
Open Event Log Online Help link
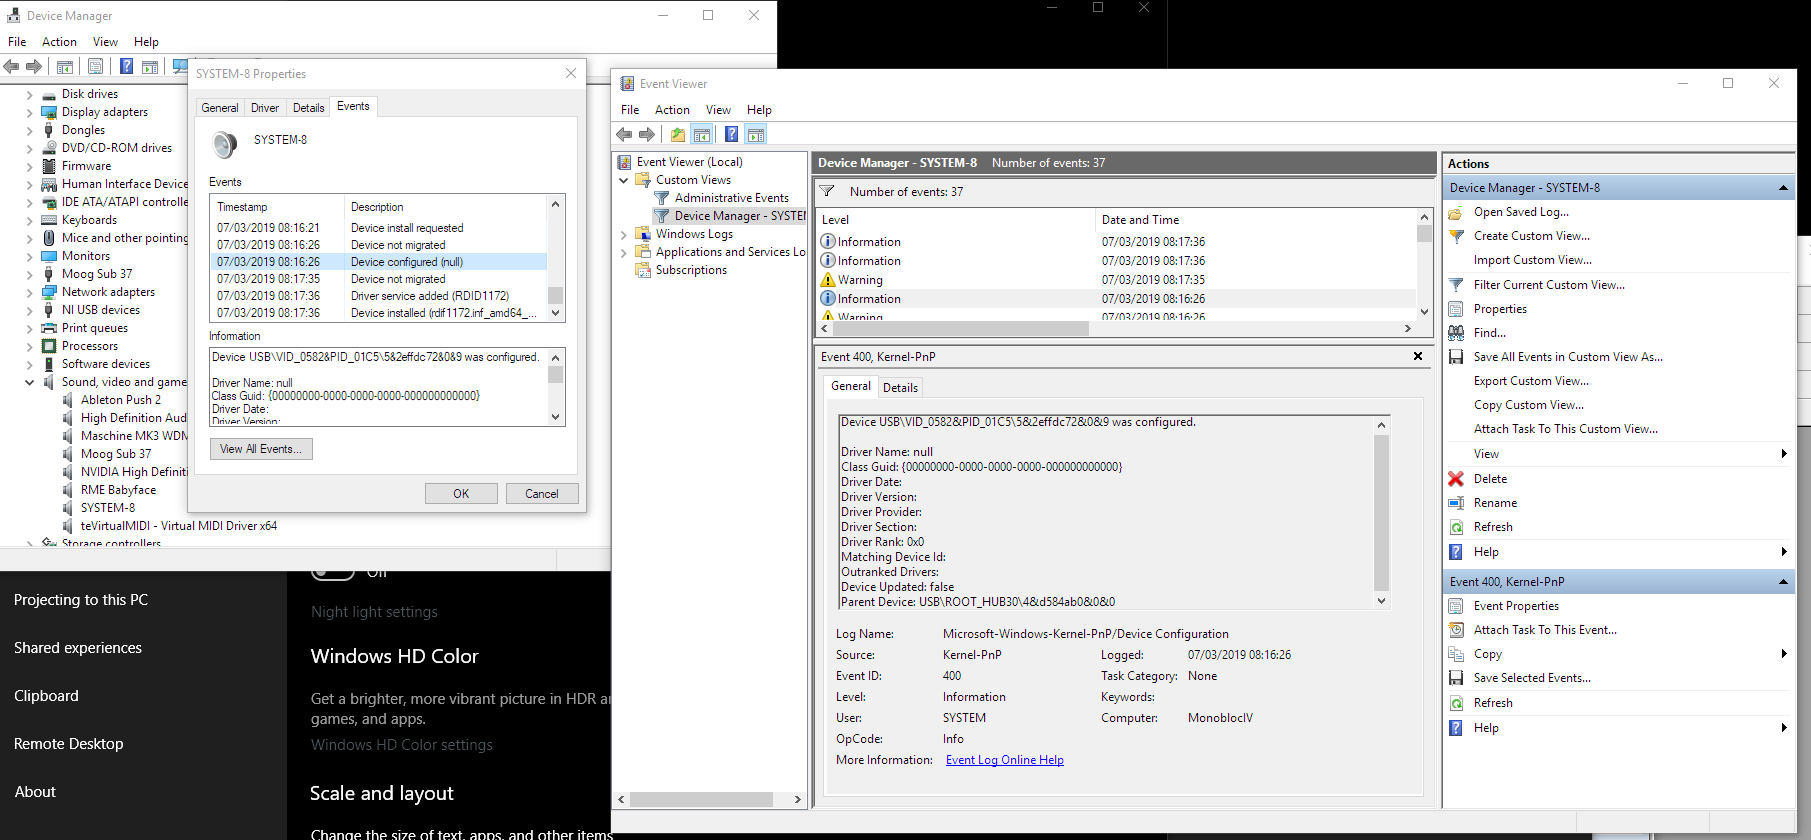point(1005,760)
